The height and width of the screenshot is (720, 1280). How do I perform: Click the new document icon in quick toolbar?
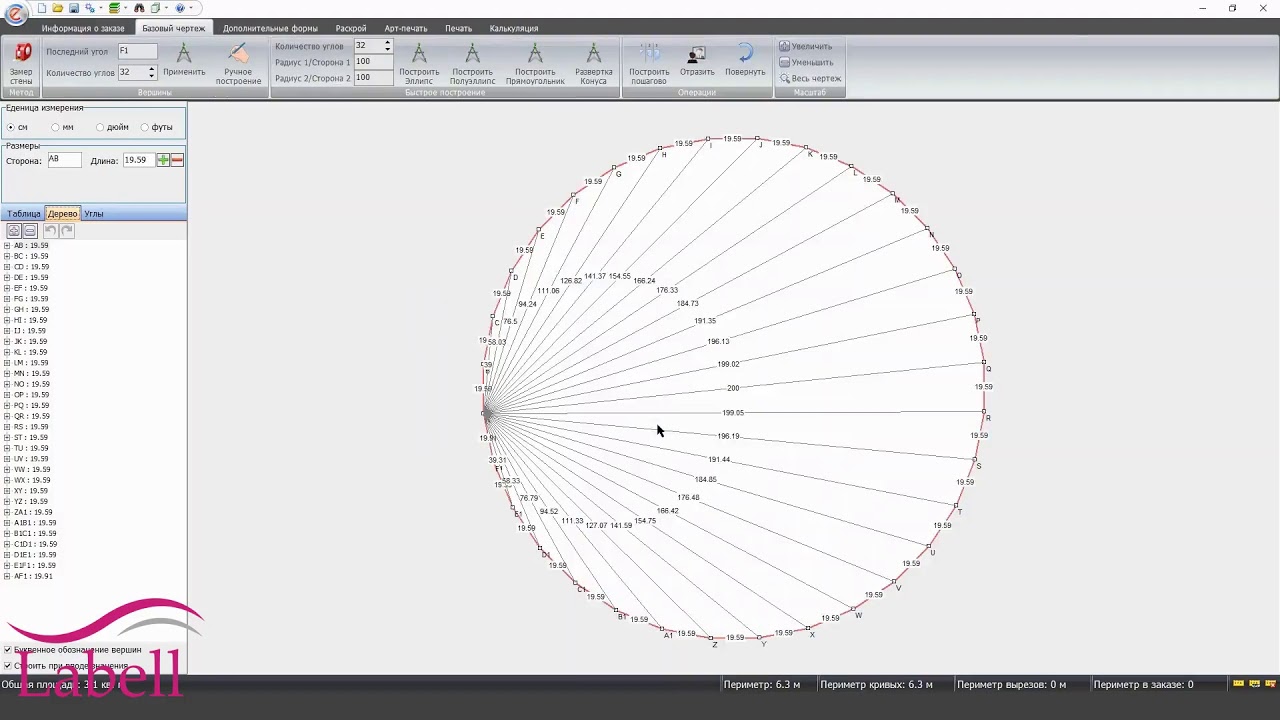[x=42, y=8]
